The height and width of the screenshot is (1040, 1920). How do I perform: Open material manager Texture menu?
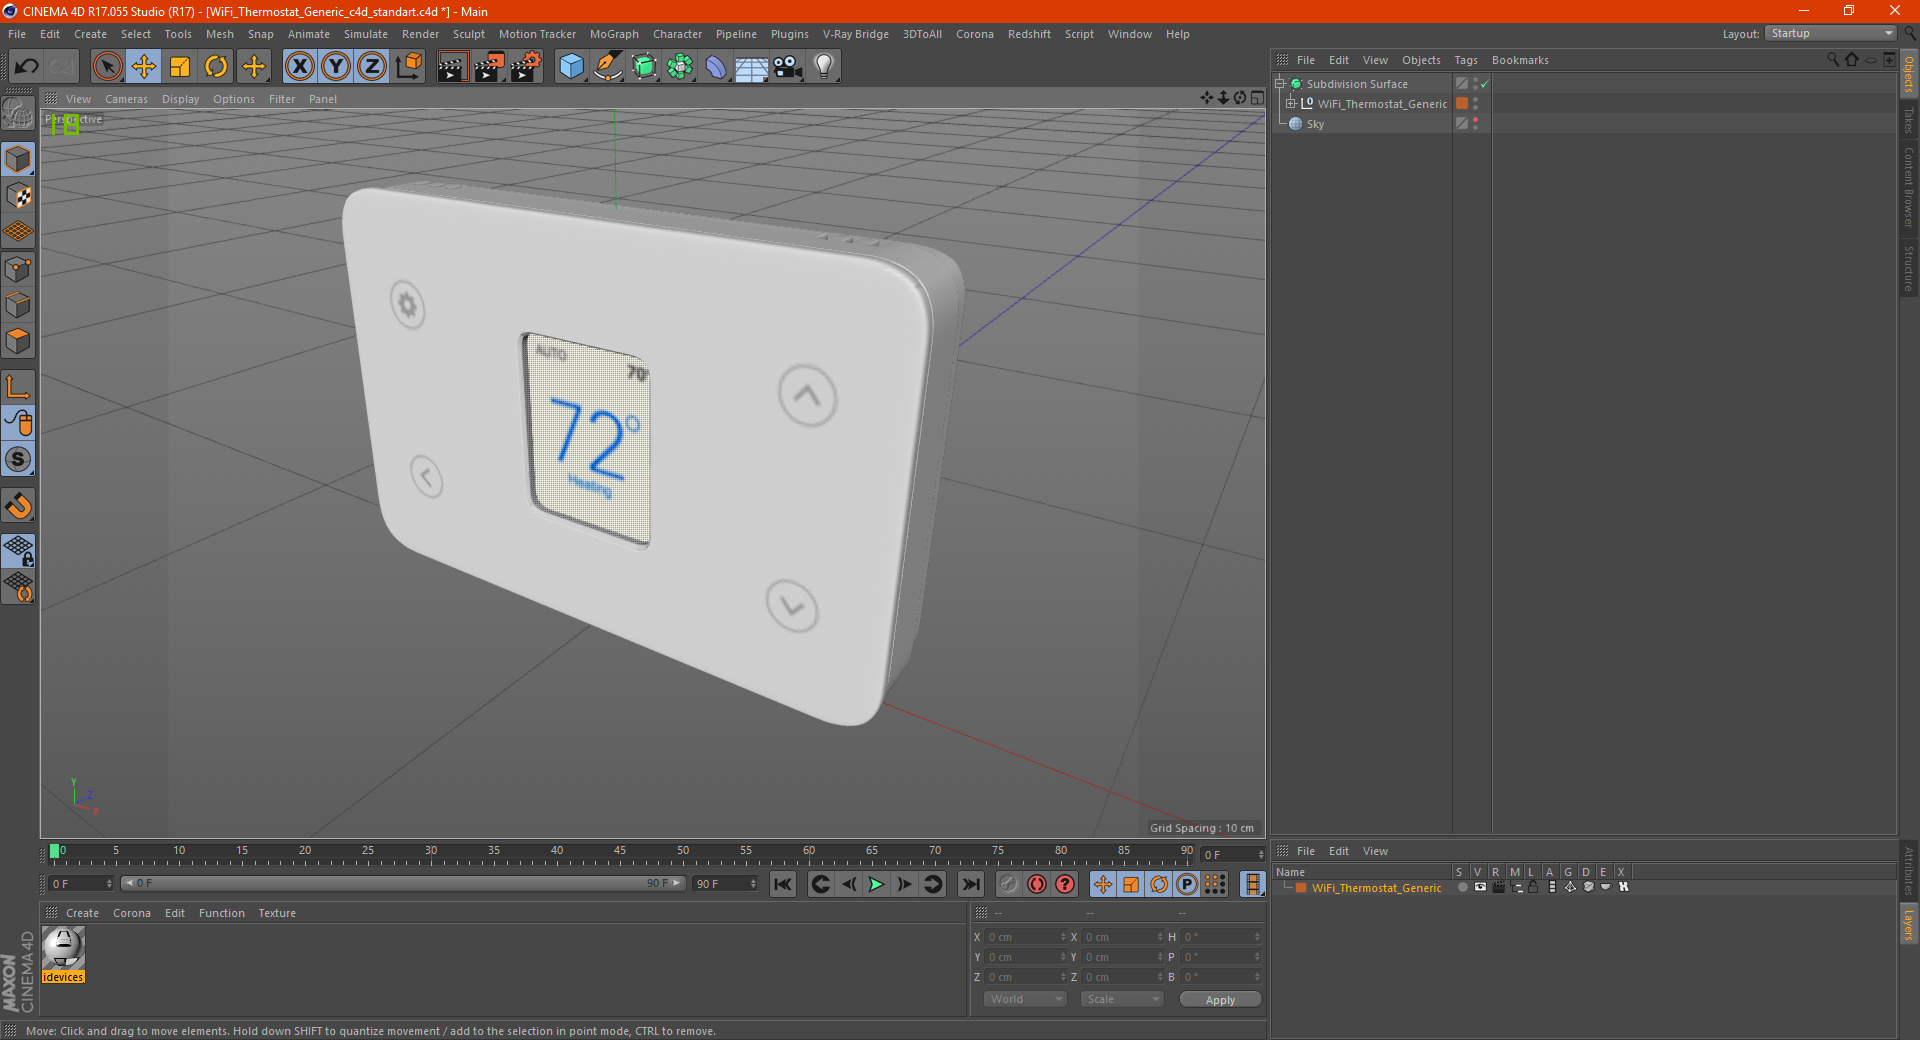(x=277, y=913)
